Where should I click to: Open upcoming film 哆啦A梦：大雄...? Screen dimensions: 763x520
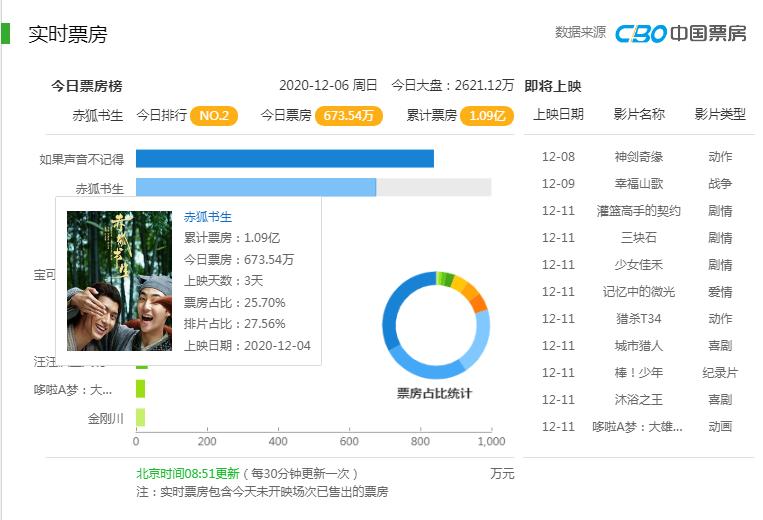tap(637, 427)
